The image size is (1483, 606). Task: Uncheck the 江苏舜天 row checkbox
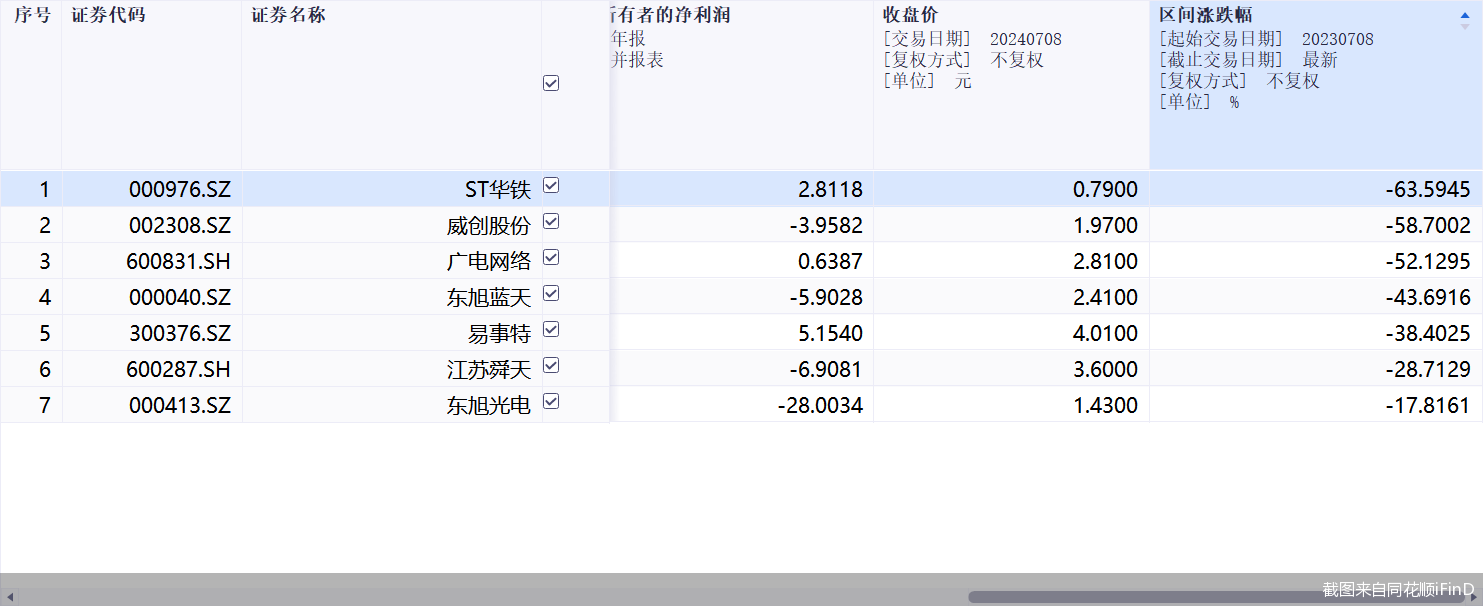551,366
